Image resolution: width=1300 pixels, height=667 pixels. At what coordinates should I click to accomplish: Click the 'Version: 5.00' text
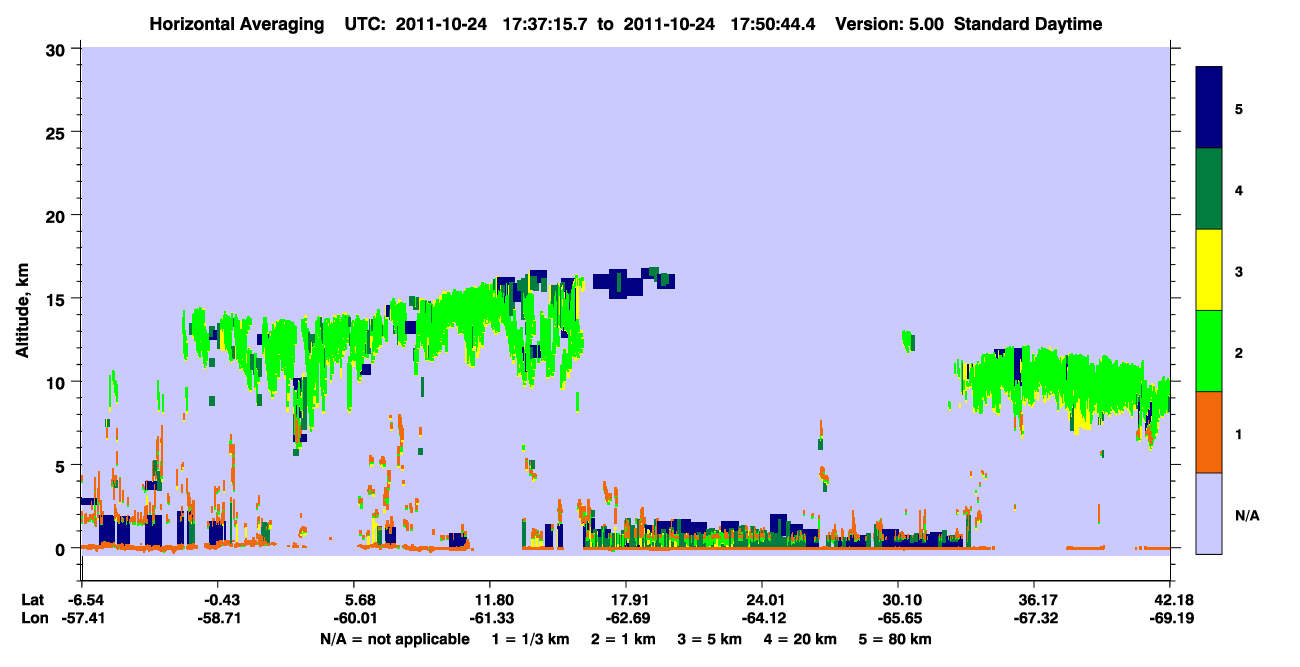click(x=888, y=24)
